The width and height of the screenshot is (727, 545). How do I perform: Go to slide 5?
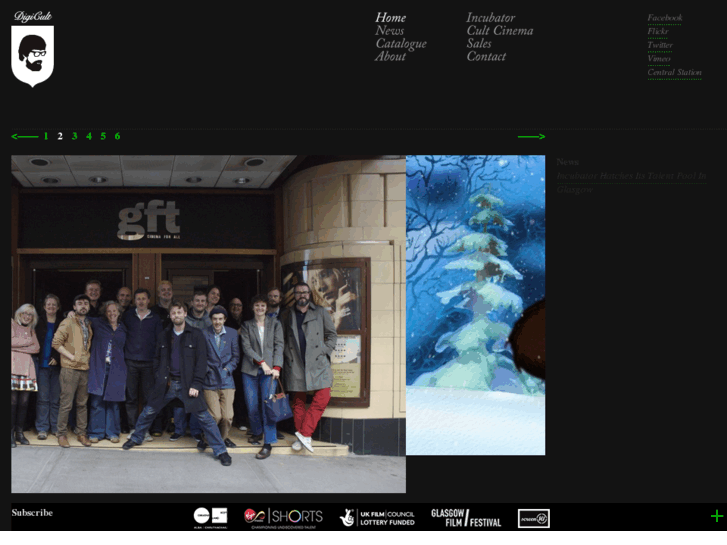103,136
